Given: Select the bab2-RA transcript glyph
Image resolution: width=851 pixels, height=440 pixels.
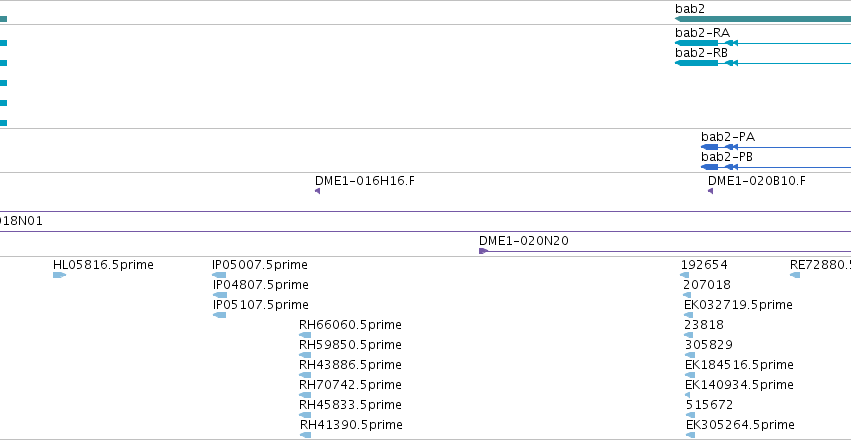Looking at the screenshot, I should (x=763, y=43).
